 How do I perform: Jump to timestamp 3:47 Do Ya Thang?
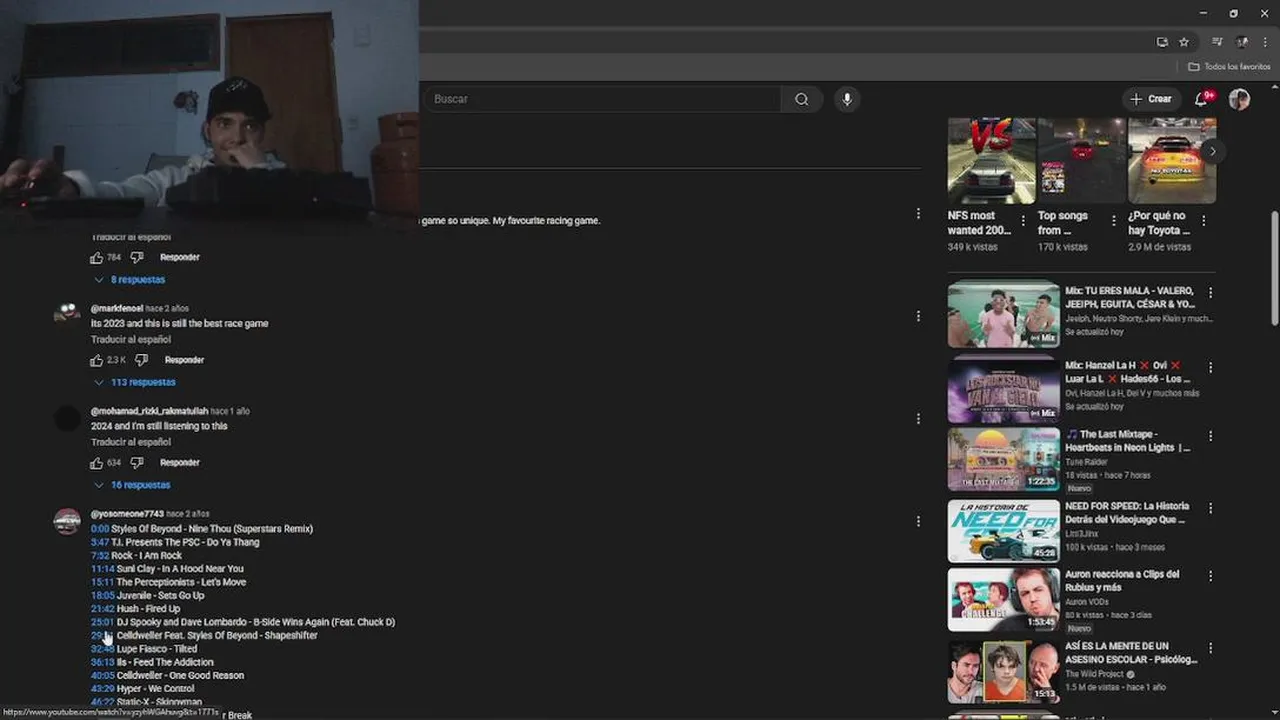click(x=100, y=542)
